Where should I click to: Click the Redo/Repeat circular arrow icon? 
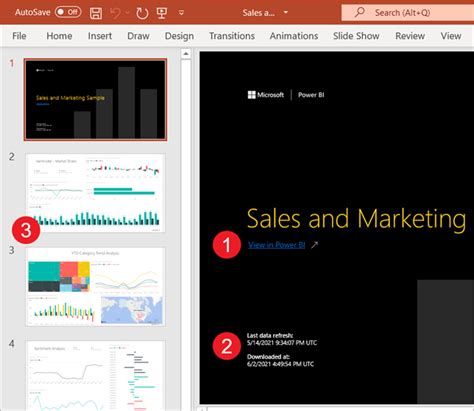(142, 13)
